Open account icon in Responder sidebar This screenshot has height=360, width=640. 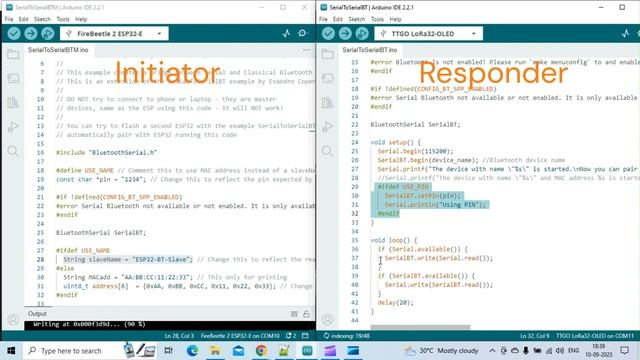tap(327, 320)
